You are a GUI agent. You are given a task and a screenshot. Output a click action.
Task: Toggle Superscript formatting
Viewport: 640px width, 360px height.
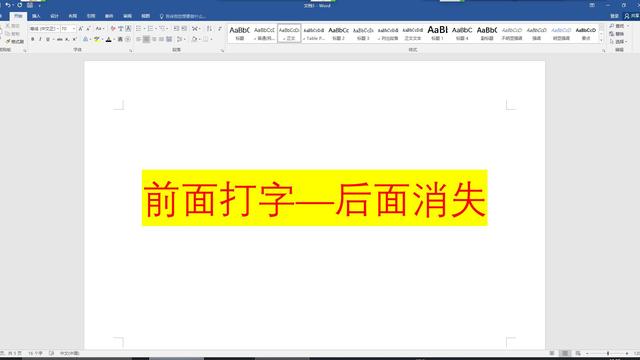[75, 39]
